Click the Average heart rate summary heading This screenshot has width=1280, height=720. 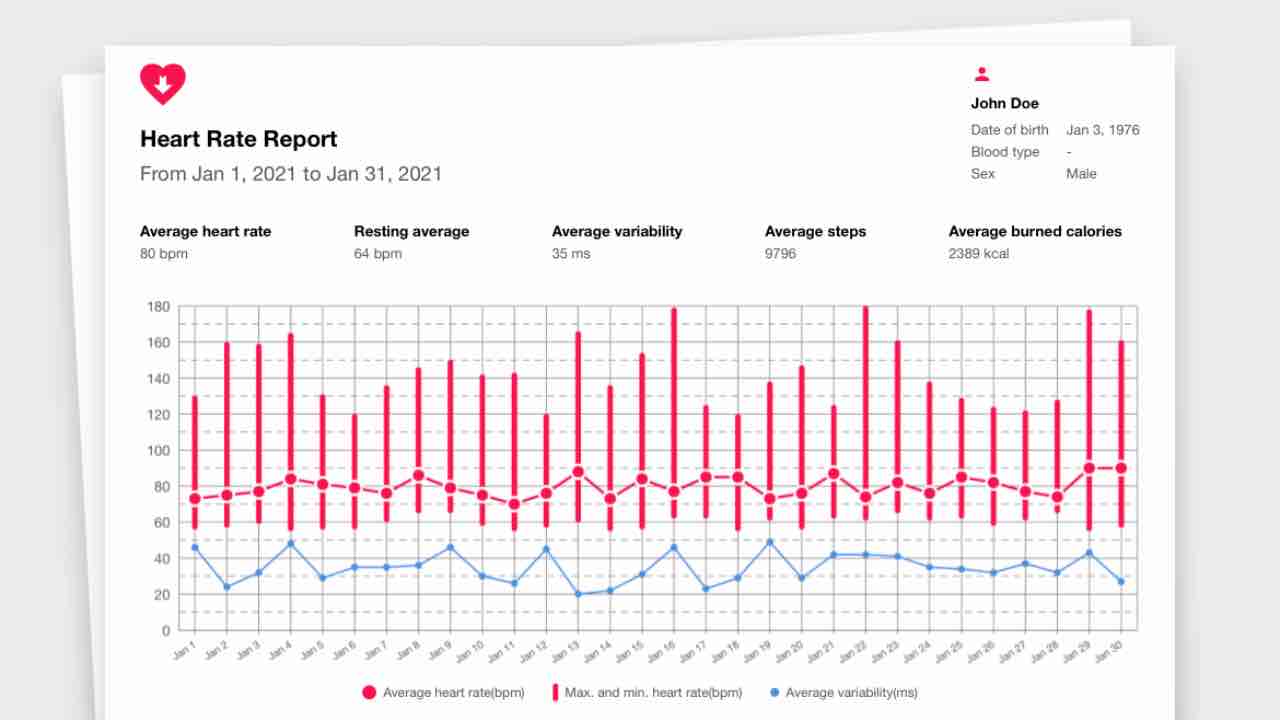coord(205,231)
